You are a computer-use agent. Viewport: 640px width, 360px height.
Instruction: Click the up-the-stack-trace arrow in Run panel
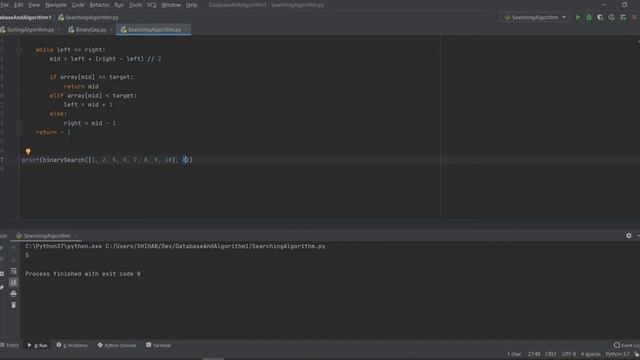pyautogui.click(x=13, y=248)
